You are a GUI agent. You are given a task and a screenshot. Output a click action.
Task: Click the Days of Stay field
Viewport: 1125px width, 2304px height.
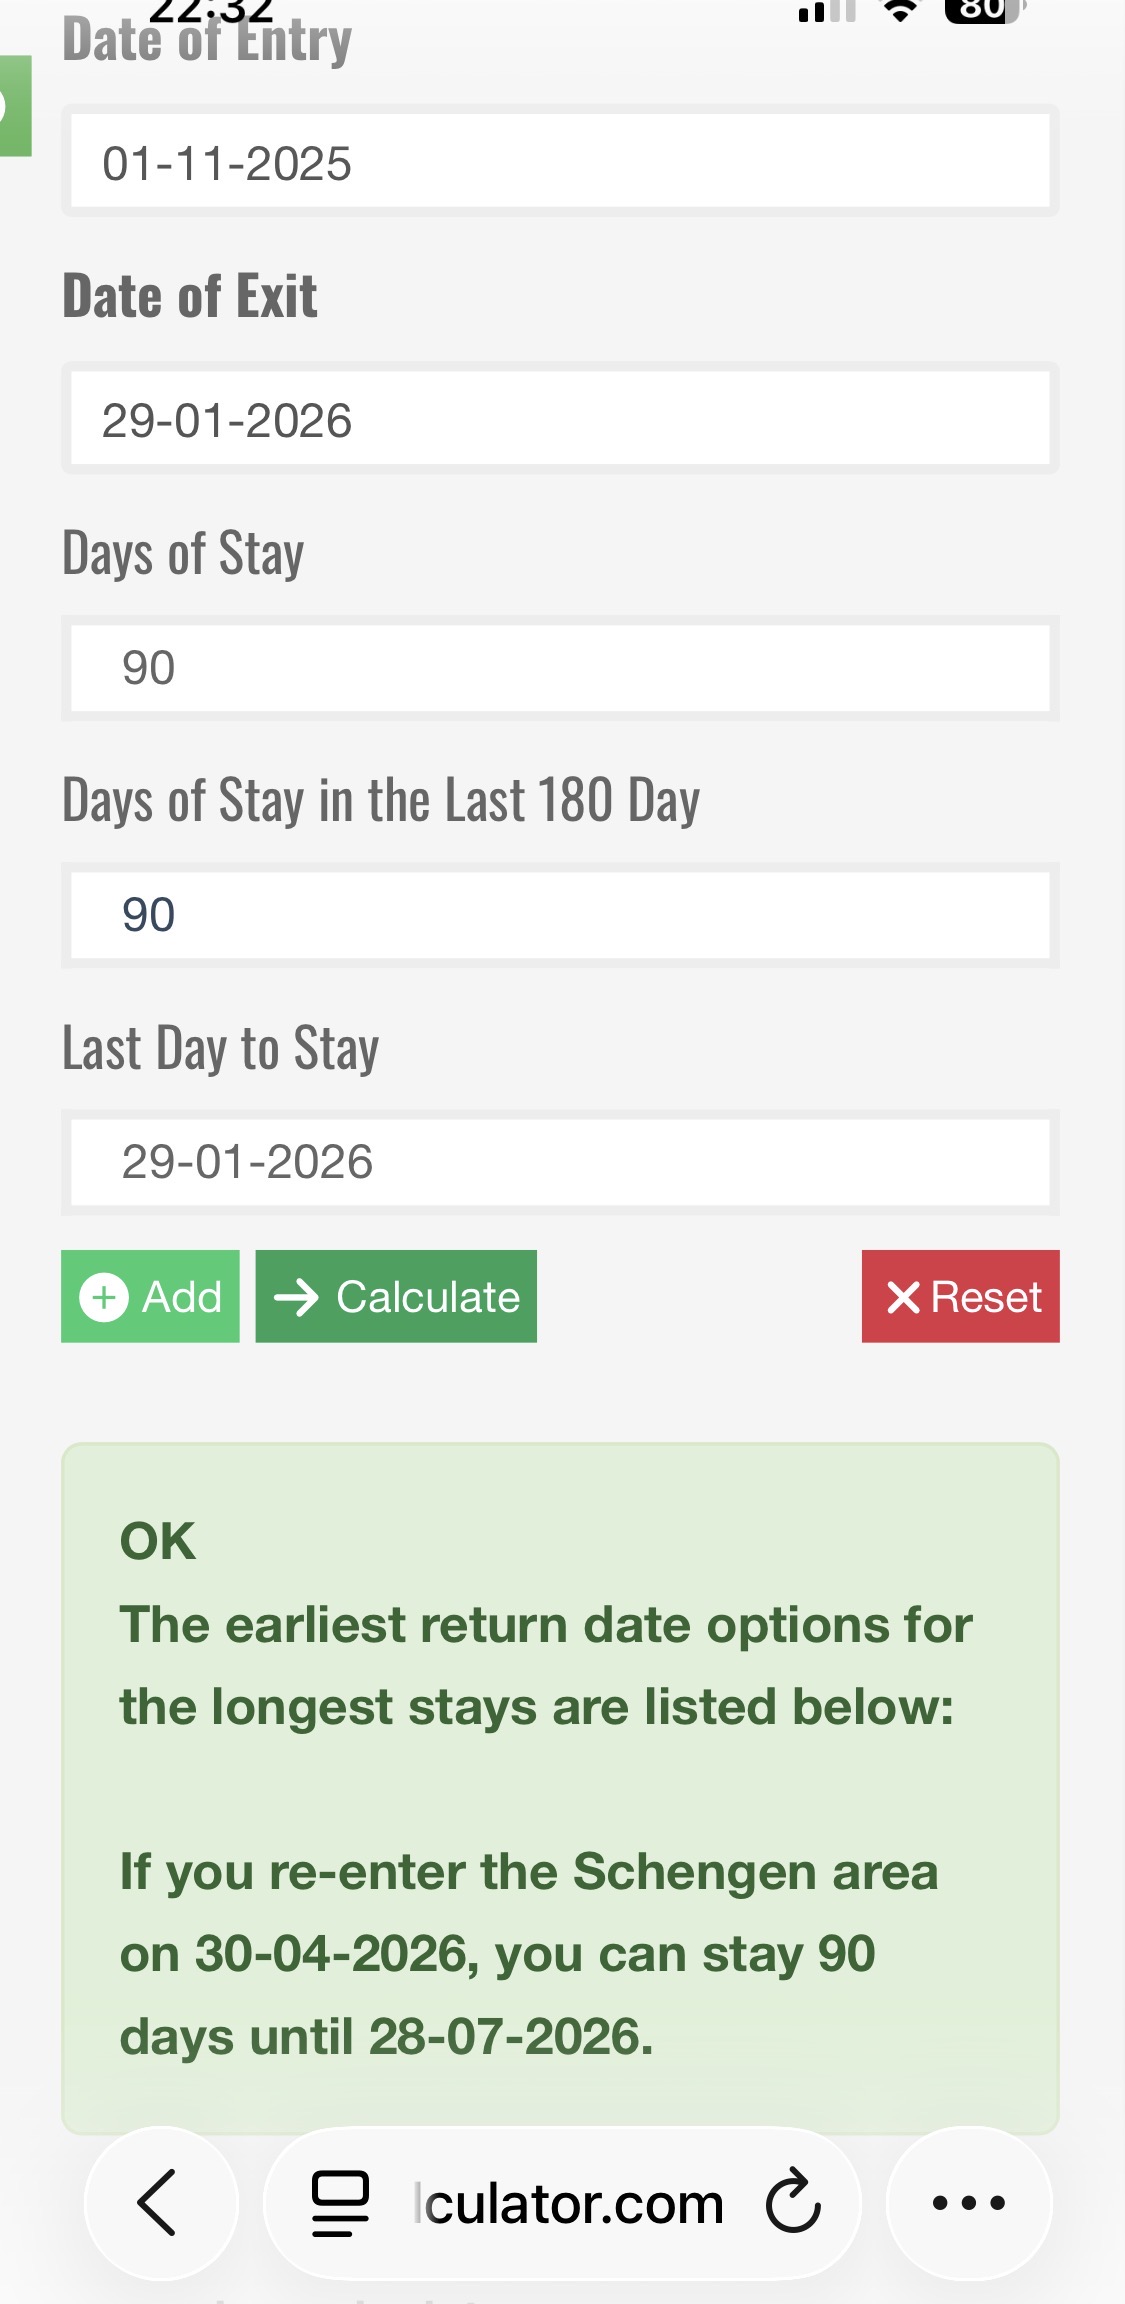(560, 667)
